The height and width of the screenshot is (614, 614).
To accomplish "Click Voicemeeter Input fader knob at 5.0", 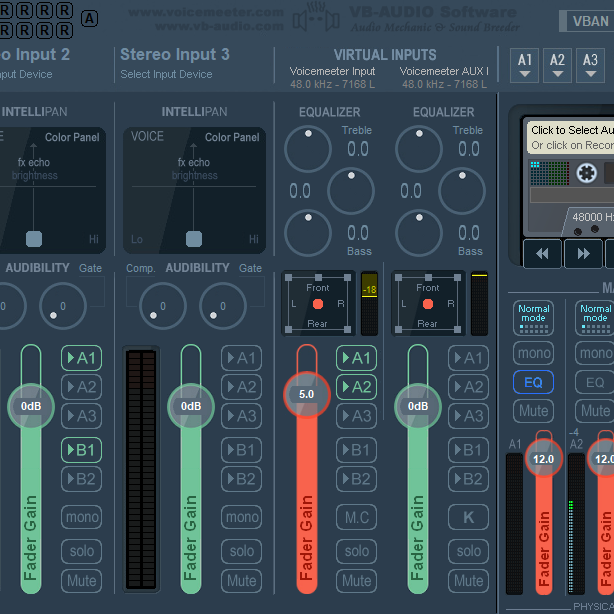I will 307,394.
